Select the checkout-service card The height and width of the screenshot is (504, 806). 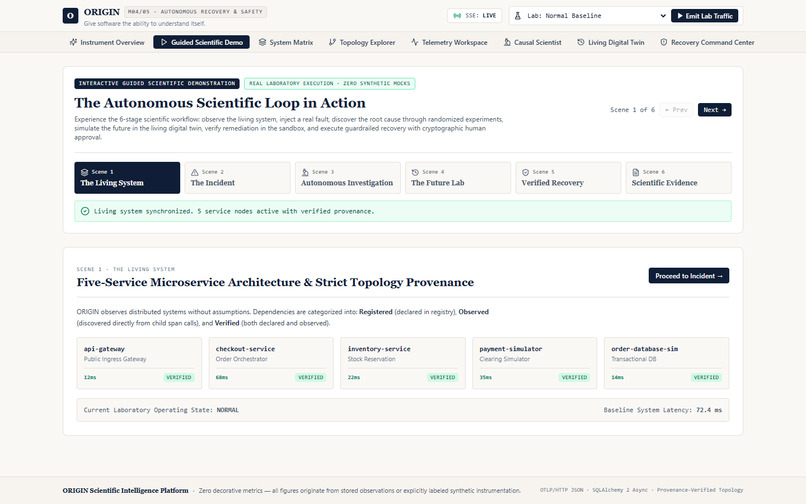(271, 363)
